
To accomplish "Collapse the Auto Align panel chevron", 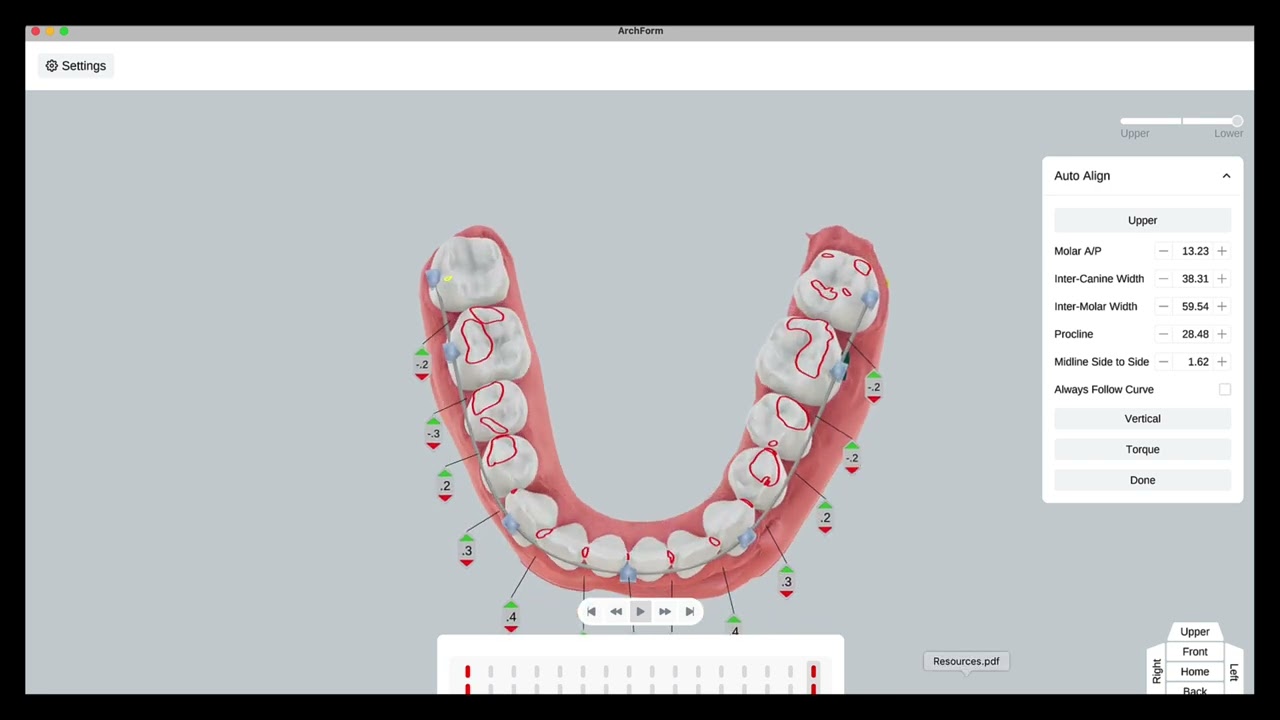I will tap(1226, 176).
